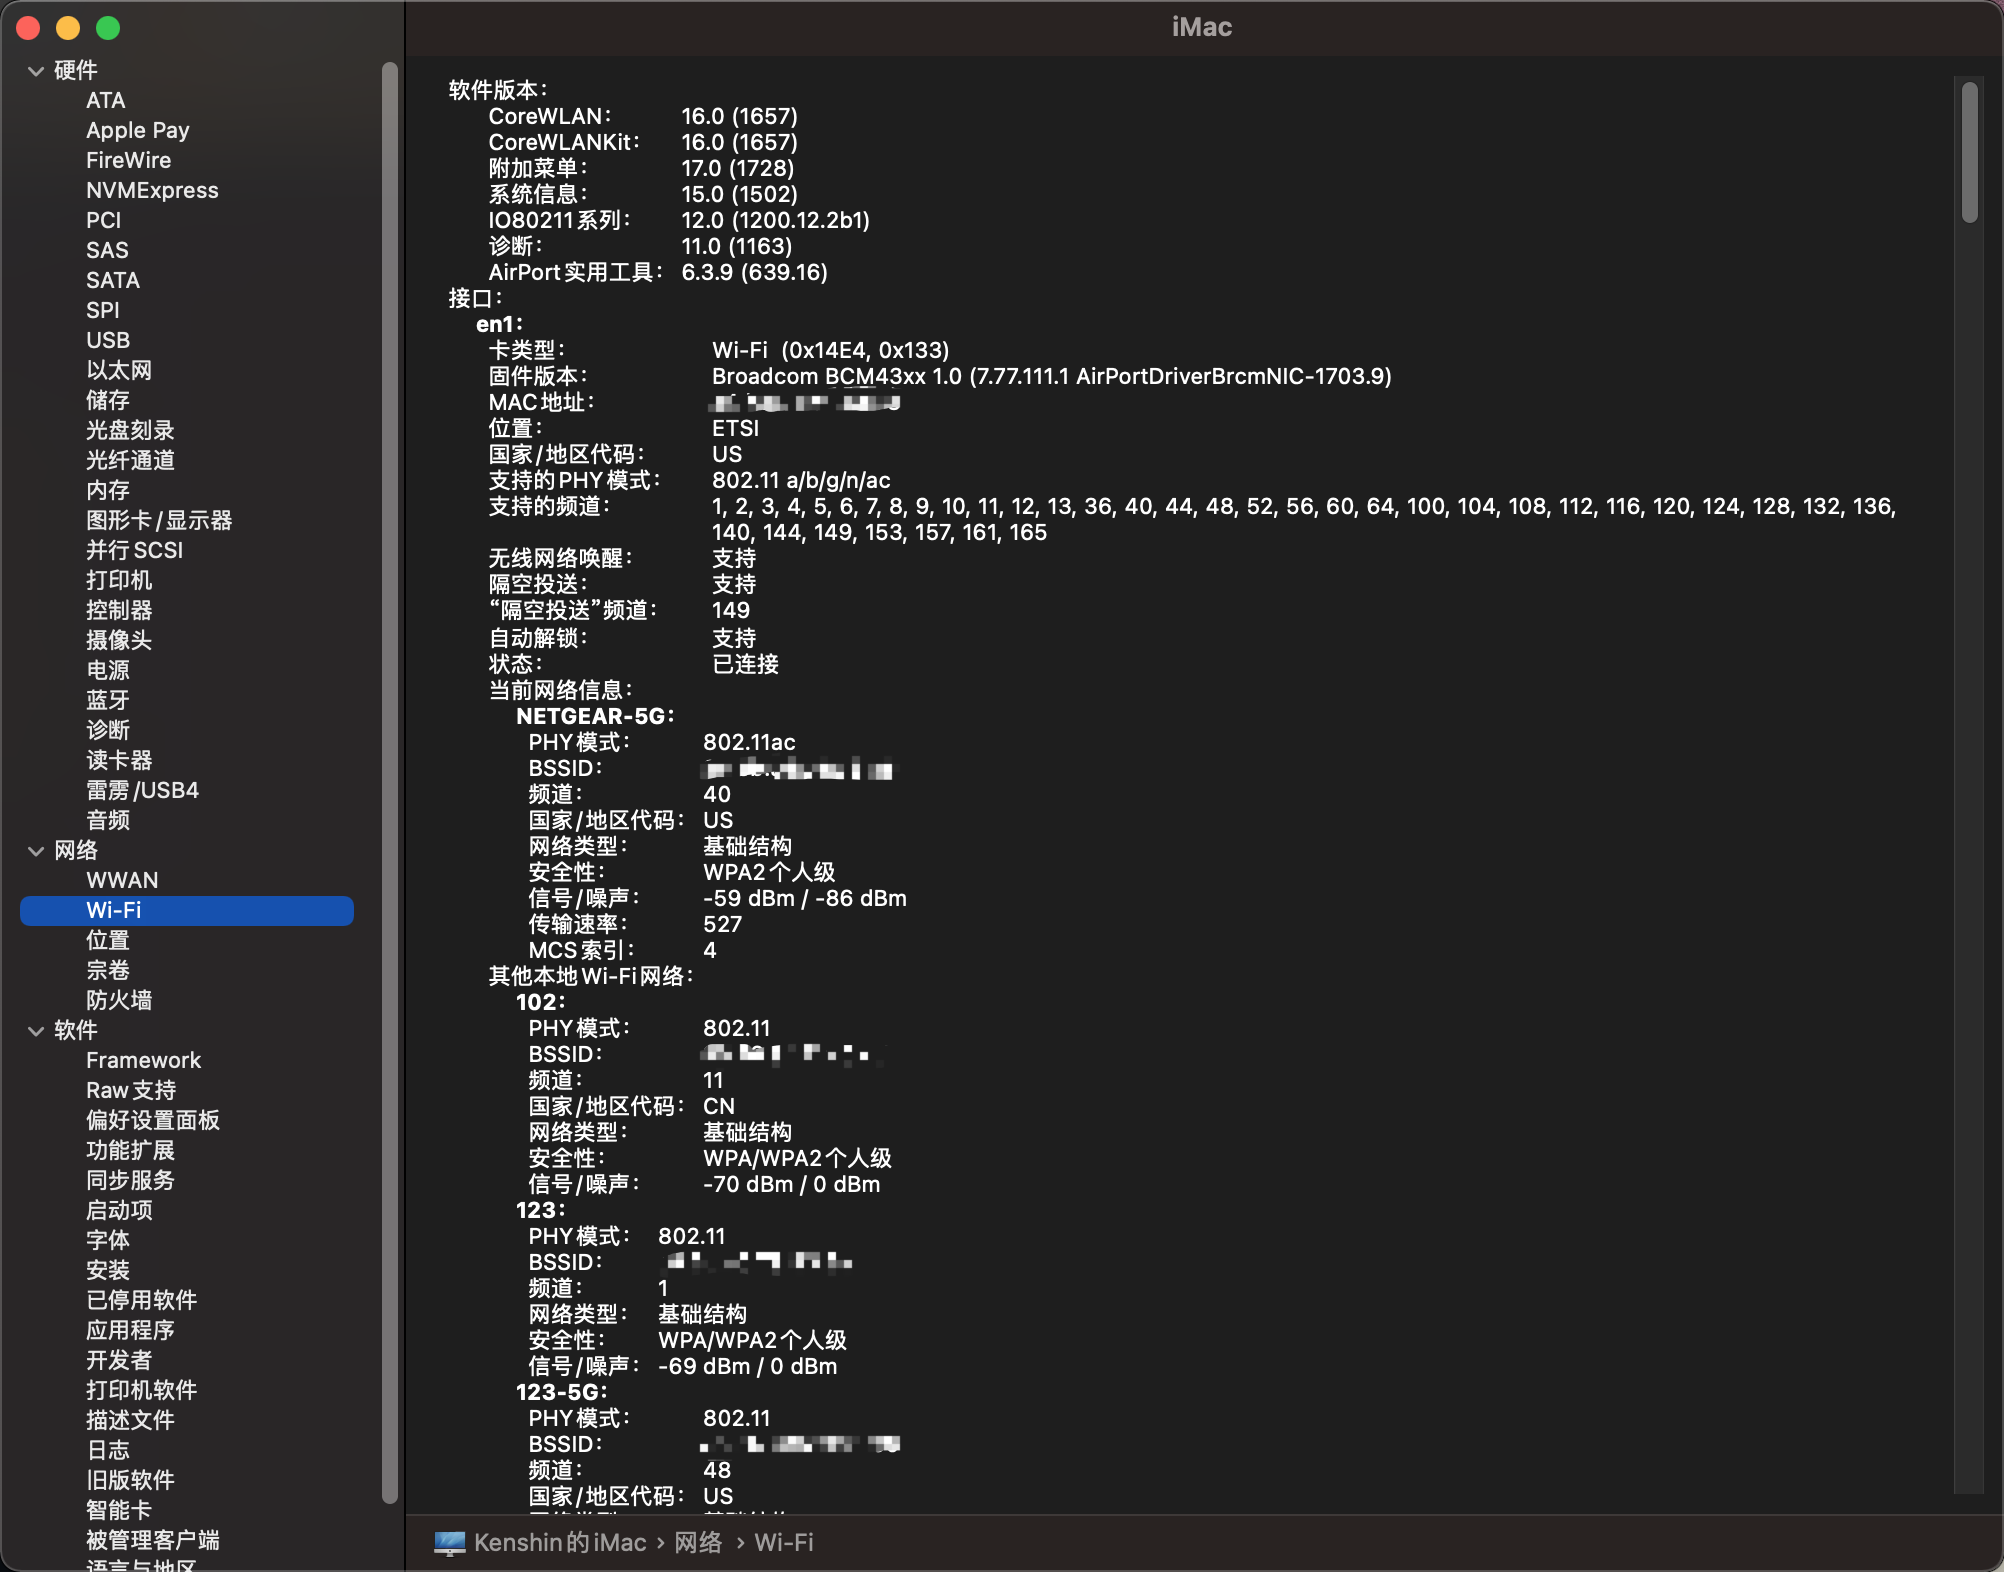
Task: Select 已停用软件 in the sidebar
Action: [x=142, y=1300]
